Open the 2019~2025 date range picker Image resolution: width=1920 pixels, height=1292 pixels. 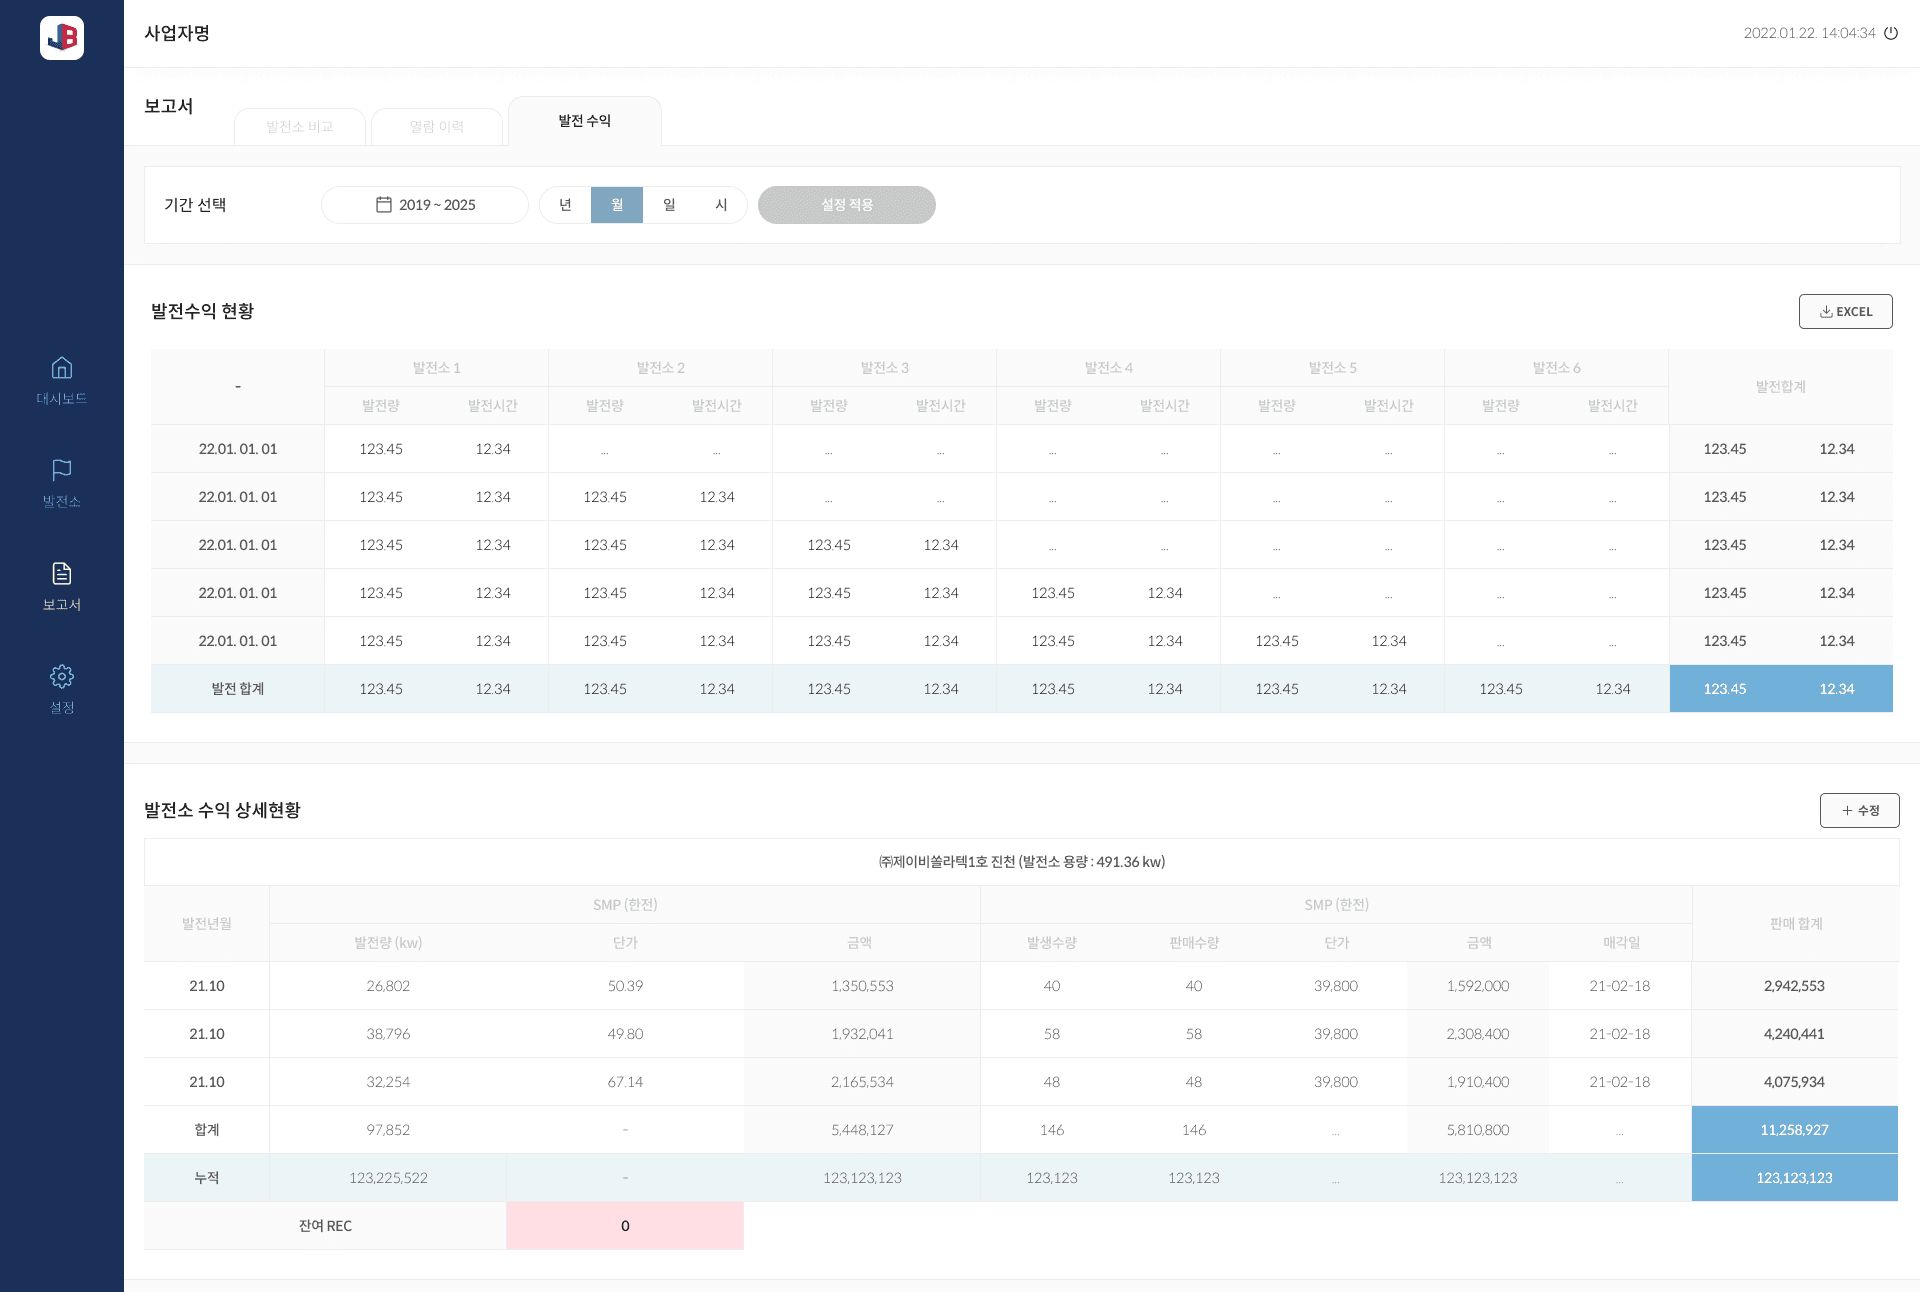tap(424, 204)
